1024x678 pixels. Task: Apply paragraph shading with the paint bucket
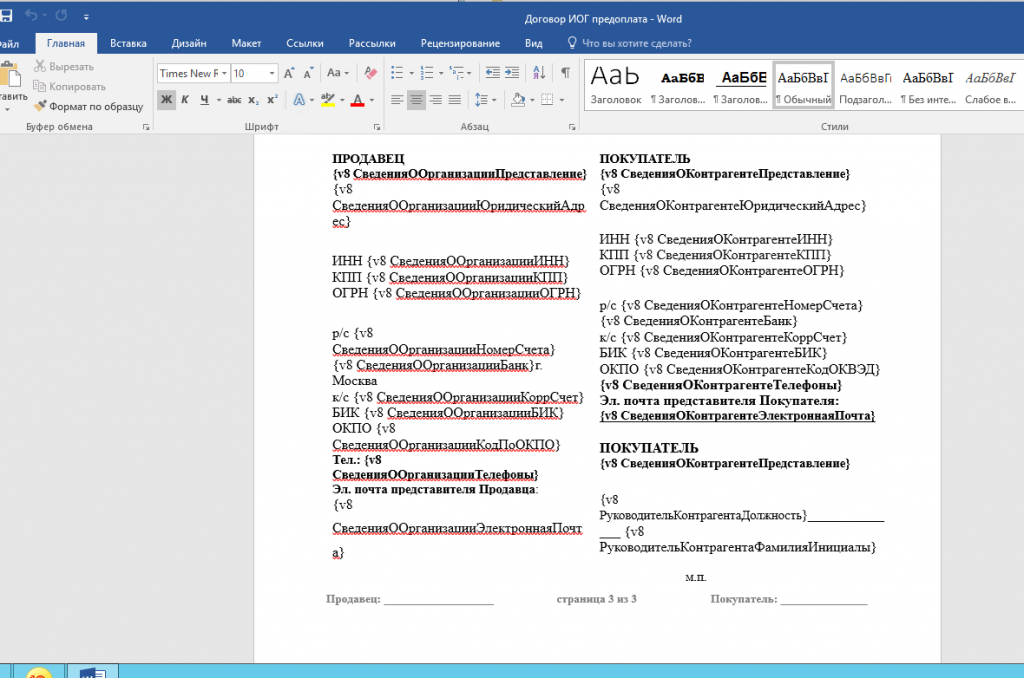coord(518,100)
